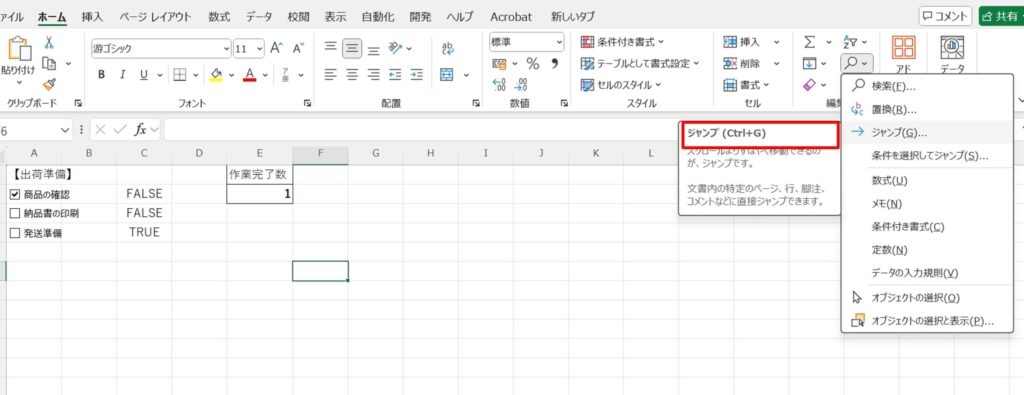
Task: Click inside the formula bar
Action: [x=421, y=130]
